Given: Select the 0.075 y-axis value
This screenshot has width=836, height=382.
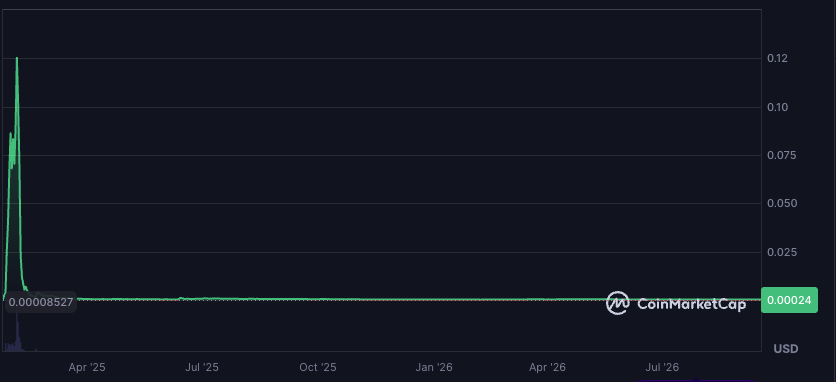Looking at the screenshot, I should (781, 155).
